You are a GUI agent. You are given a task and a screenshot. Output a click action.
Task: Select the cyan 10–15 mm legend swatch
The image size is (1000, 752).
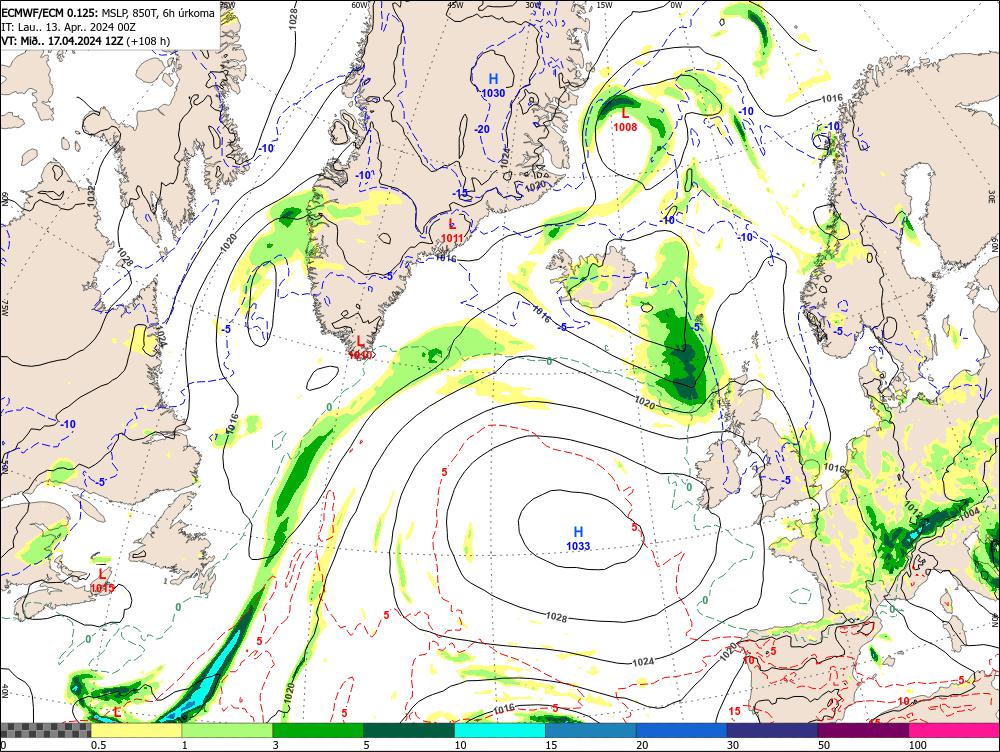[x=499, y=730]
